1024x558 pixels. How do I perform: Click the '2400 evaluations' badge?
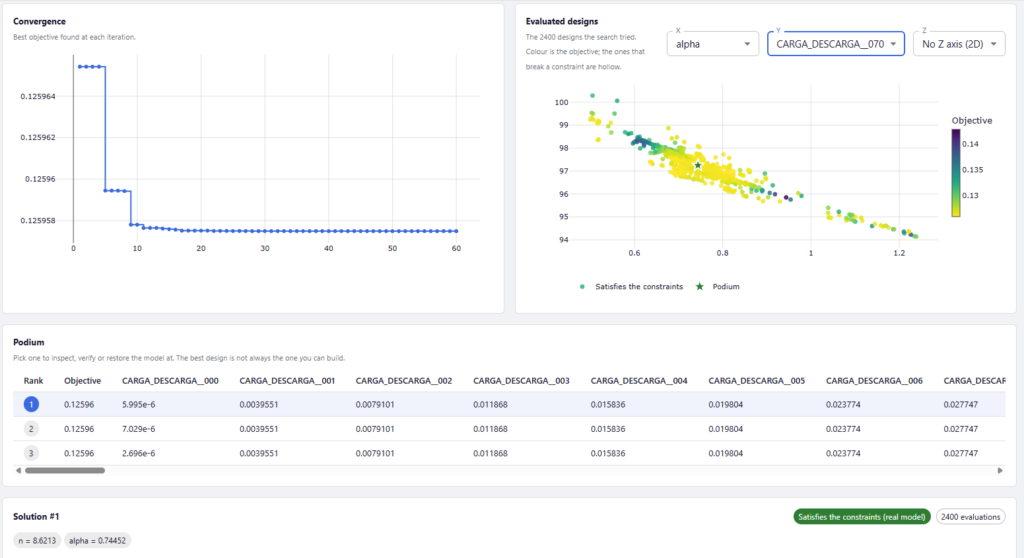(970, 517)
